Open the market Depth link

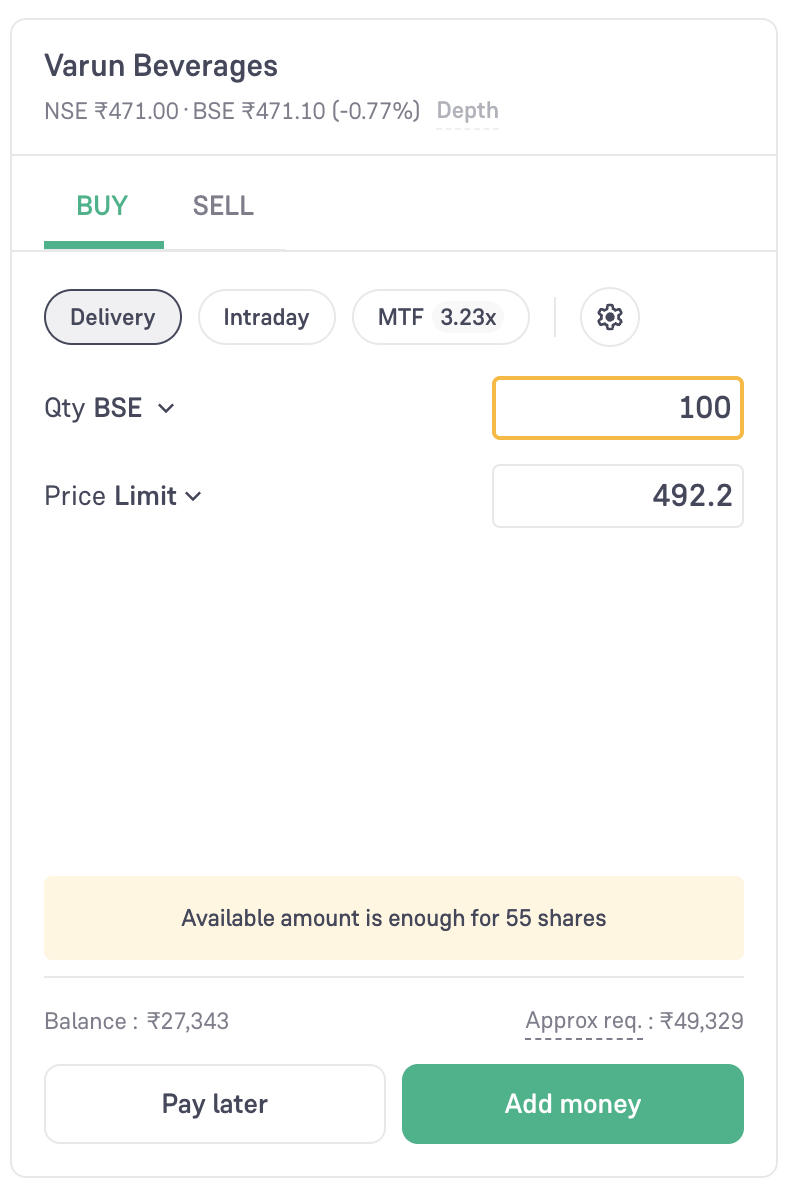[467, 111]
